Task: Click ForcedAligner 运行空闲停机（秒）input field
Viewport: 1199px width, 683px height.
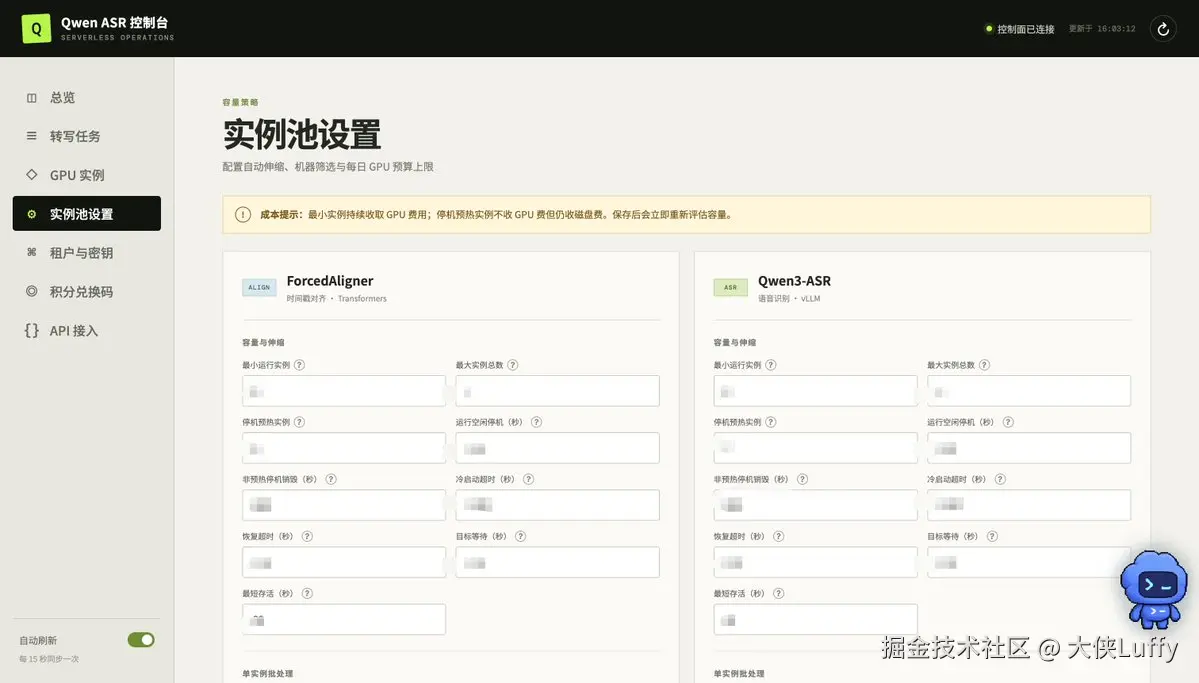Action: point(557,448)
